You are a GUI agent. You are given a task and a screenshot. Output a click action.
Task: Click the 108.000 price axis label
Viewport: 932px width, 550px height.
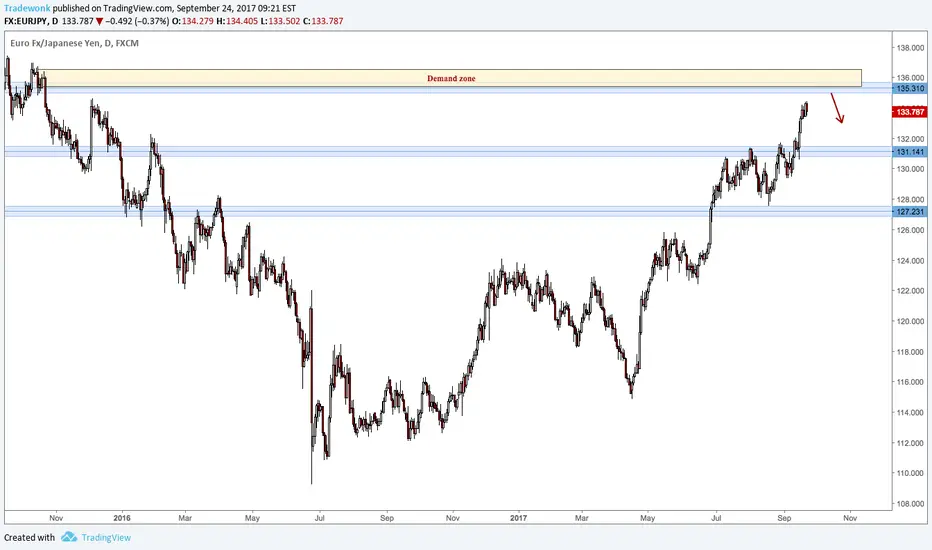910,504
